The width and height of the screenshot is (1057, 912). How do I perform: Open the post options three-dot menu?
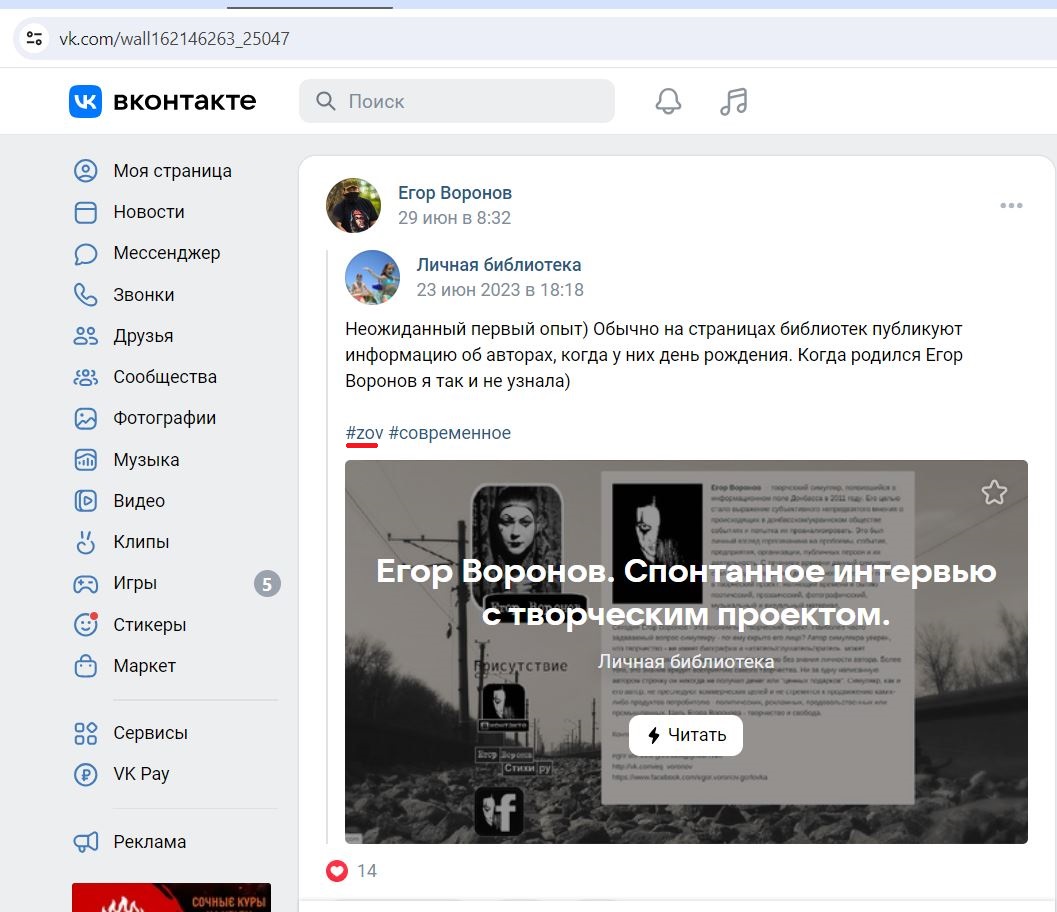[x=1011, y=206]
